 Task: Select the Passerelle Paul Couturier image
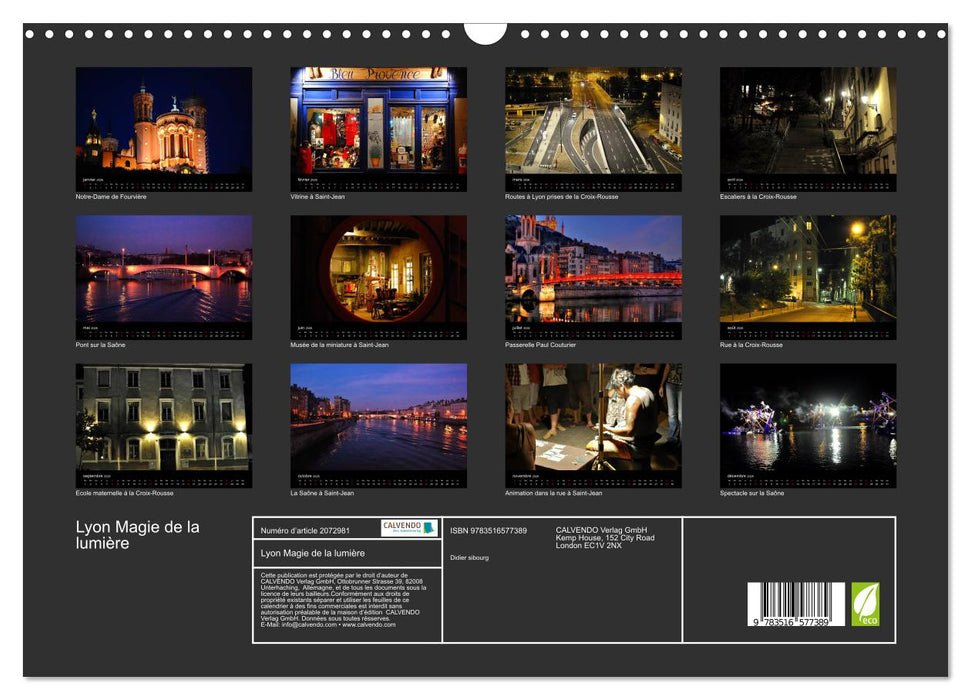click(x=593, y=269)
